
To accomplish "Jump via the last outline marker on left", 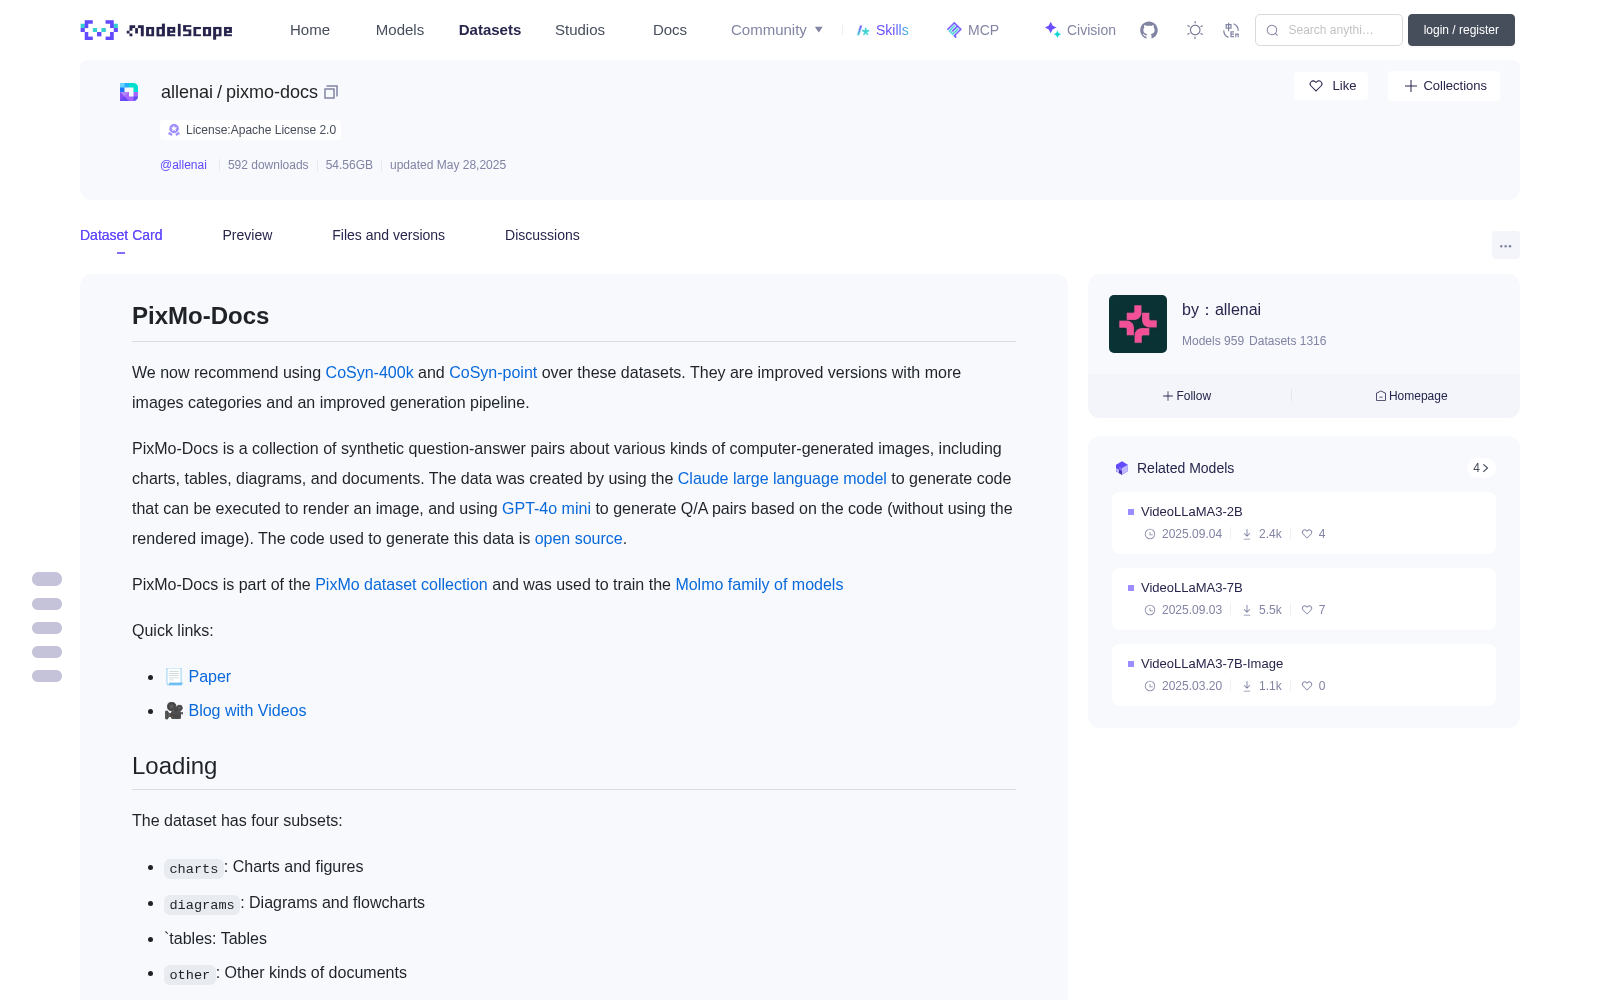I will pyautogui.click(x=47, y=676).
